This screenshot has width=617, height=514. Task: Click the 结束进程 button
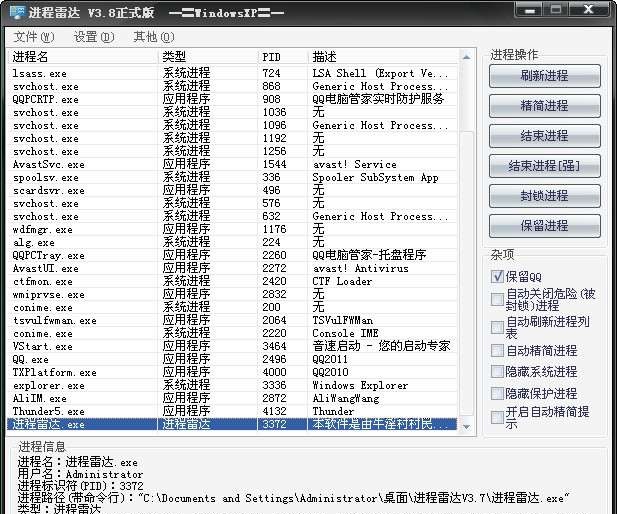click(x=545, y=136)
